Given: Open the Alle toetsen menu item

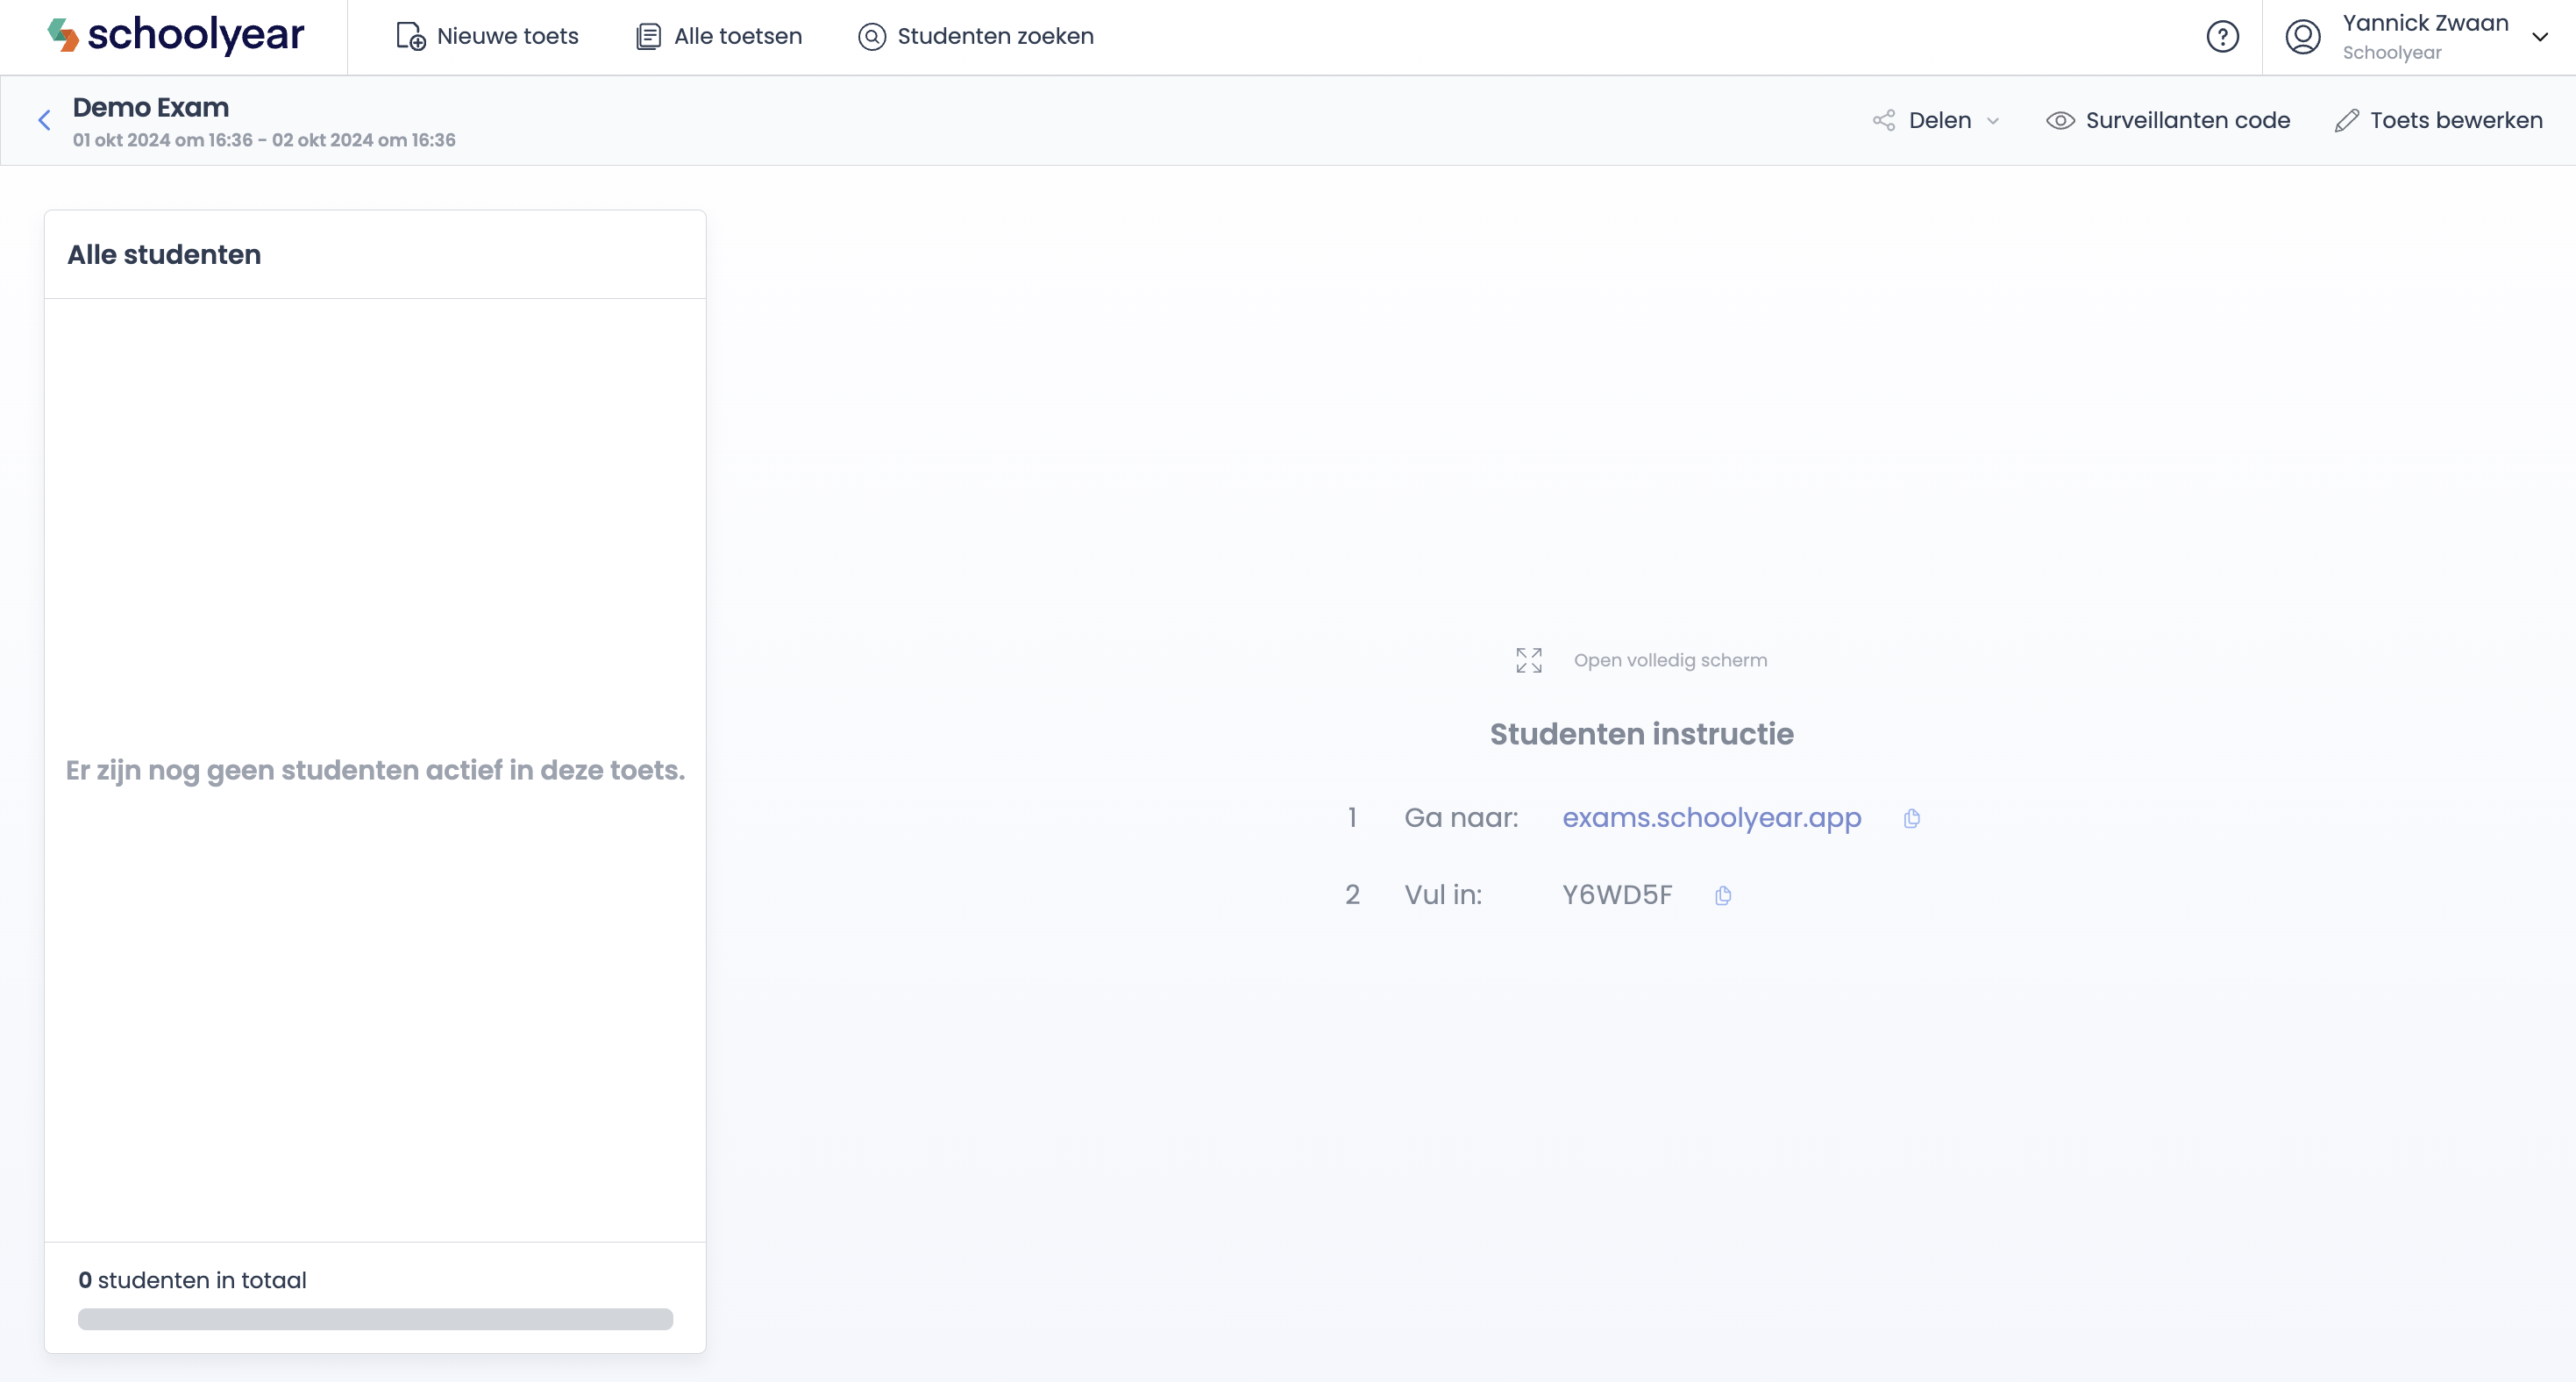Looking at the screenshot, I should click(x=719, y=36).
